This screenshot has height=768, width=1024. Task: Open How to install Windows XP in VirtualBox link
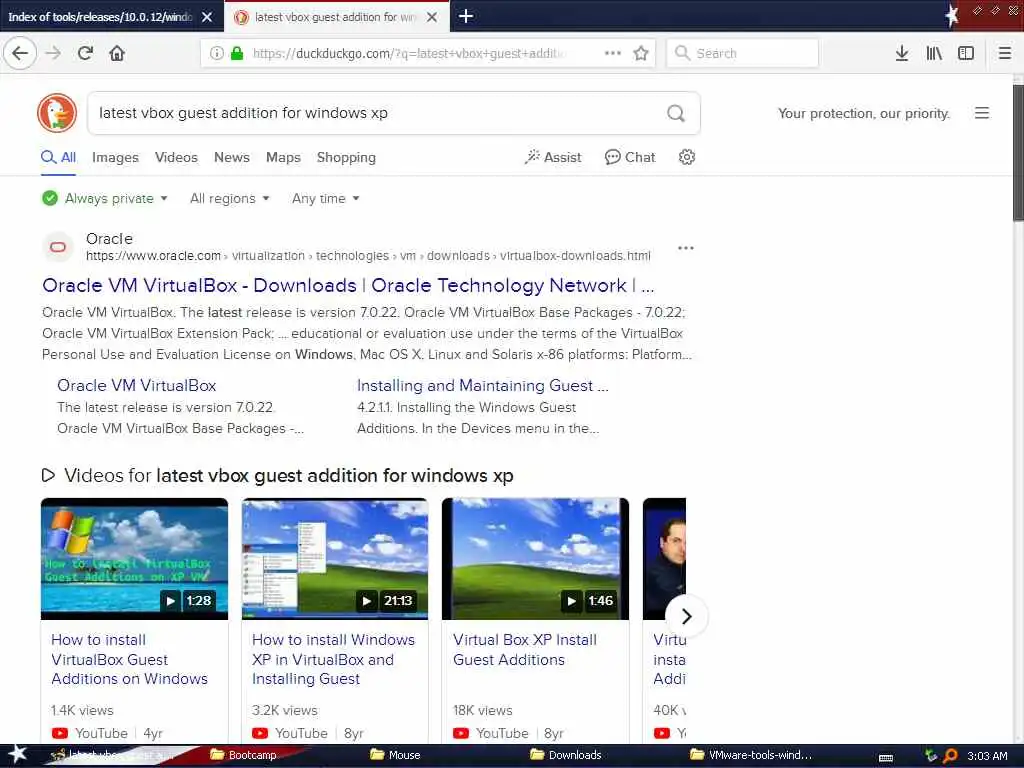pyautogui.click(x=333, y=659)
